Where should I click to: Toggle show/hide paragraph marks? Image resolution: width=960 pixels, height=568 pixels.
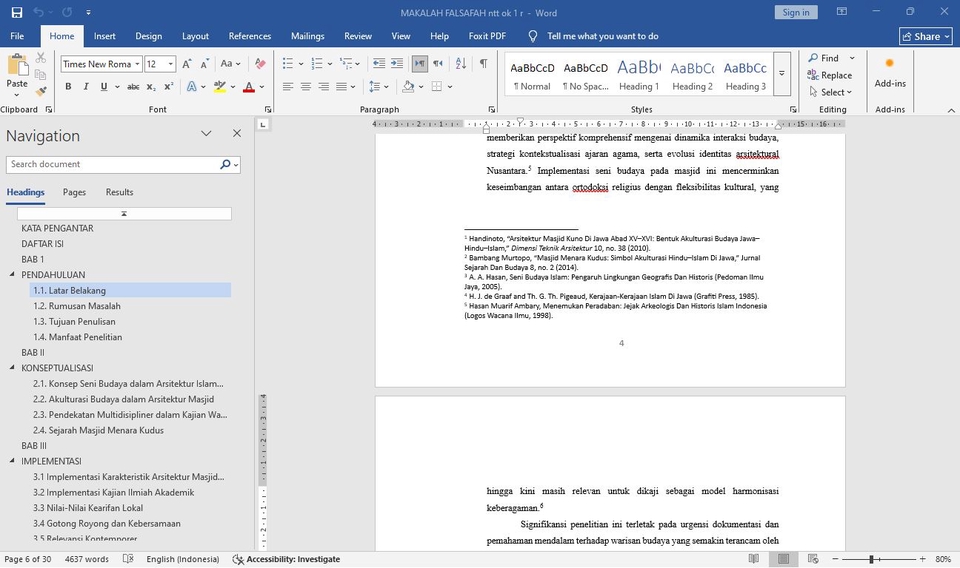click(x=483, y=64)
